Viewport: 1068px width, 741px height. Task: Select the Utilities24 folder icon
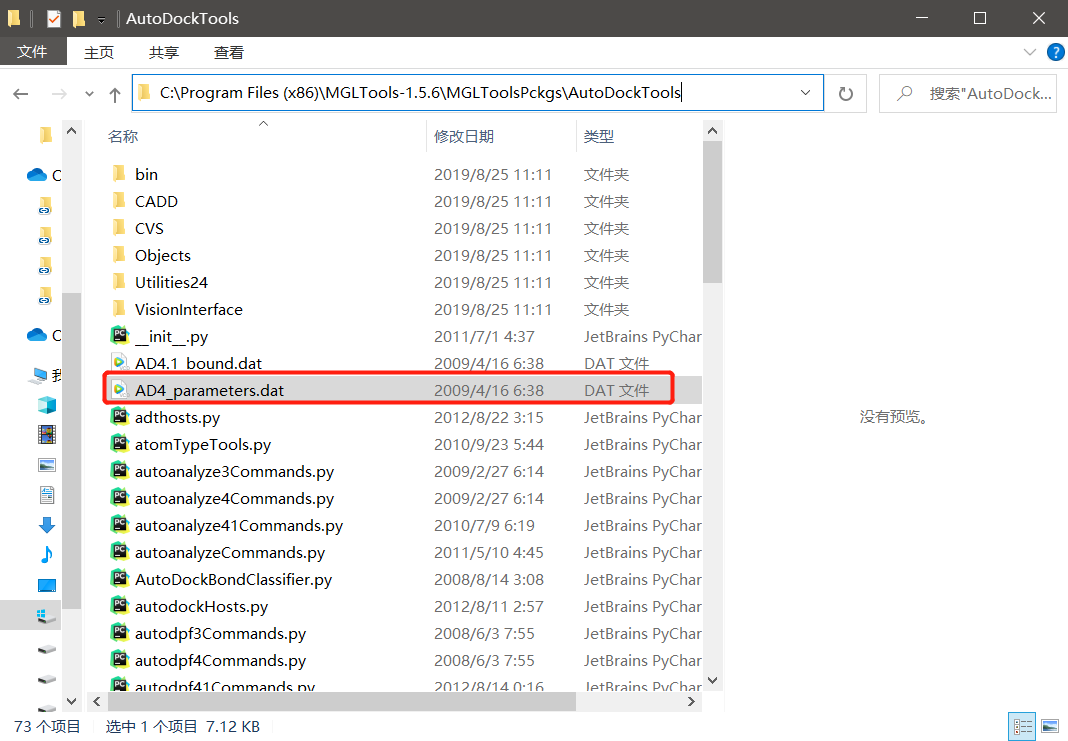(119, 281)
